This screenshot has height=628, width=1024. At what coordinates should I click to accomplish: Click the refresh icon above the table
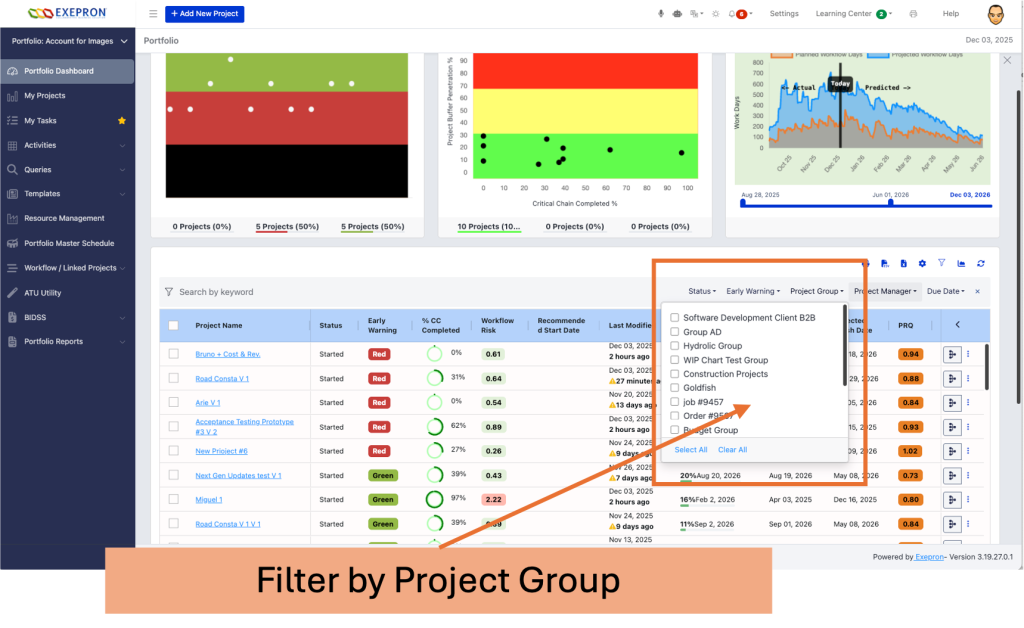click(x=981, y=263)
